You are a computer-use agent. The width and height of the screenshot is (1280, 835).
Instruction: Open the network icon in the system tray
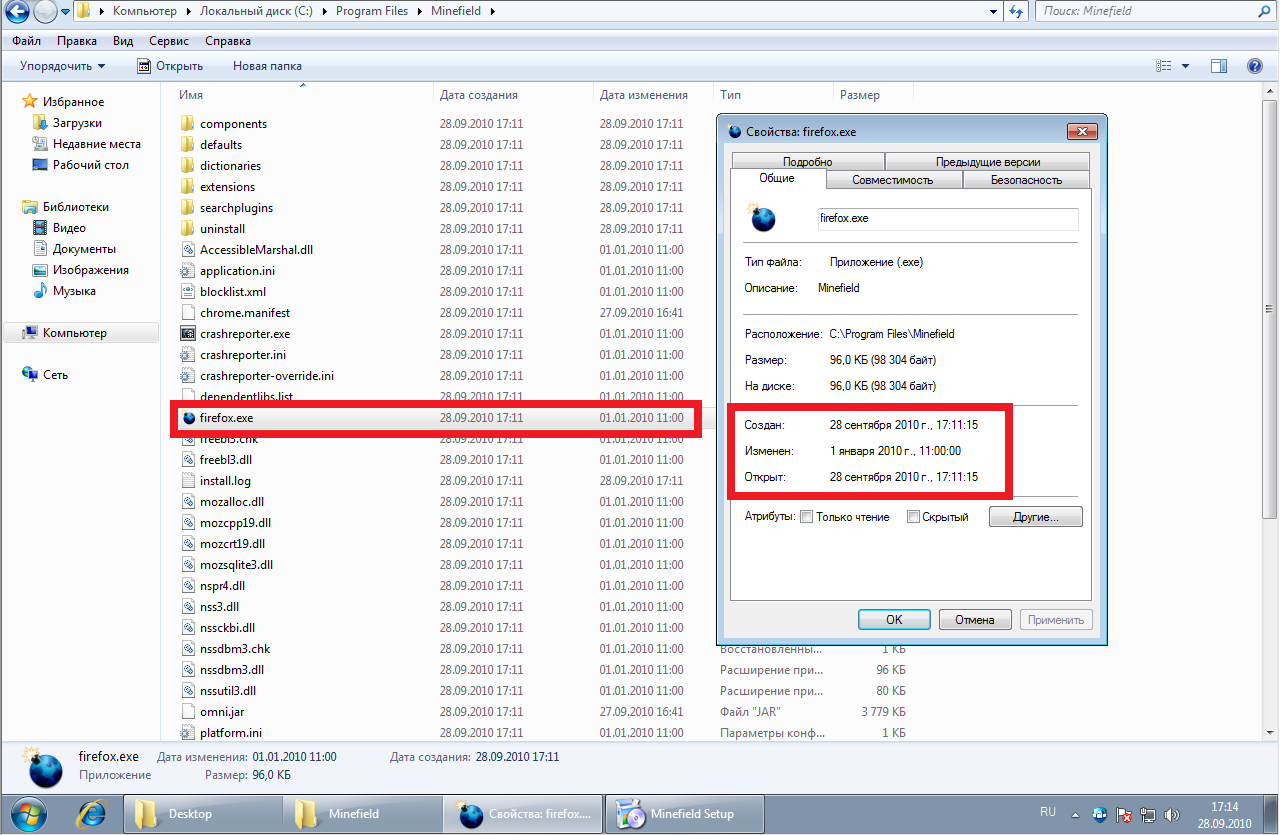click(1148, 814)
